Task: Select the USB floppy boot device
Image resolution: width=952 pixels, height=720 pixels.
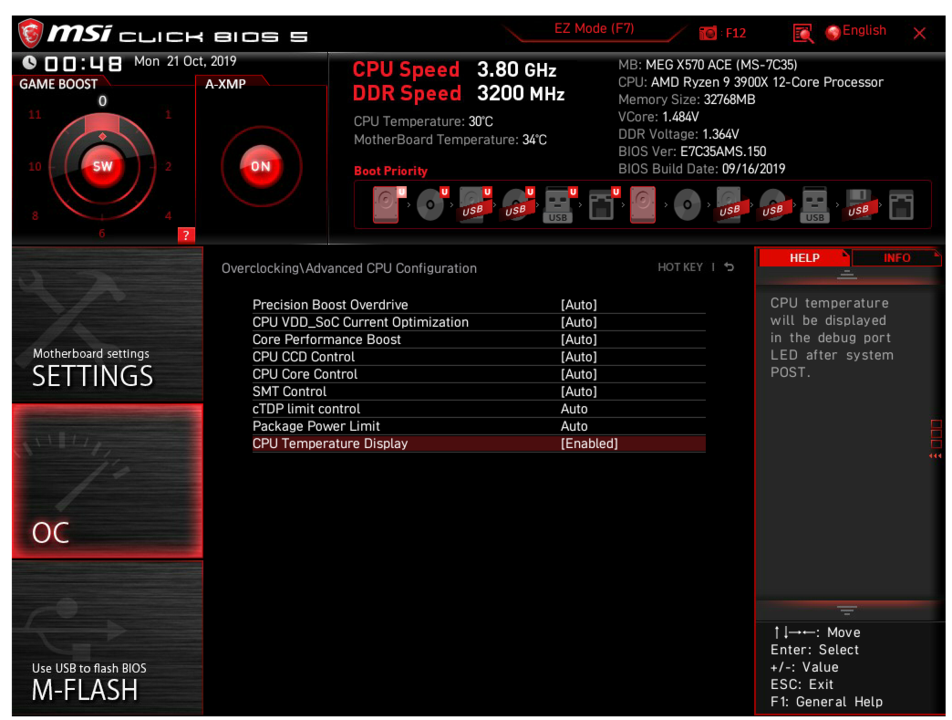Action: coord(858,205)
